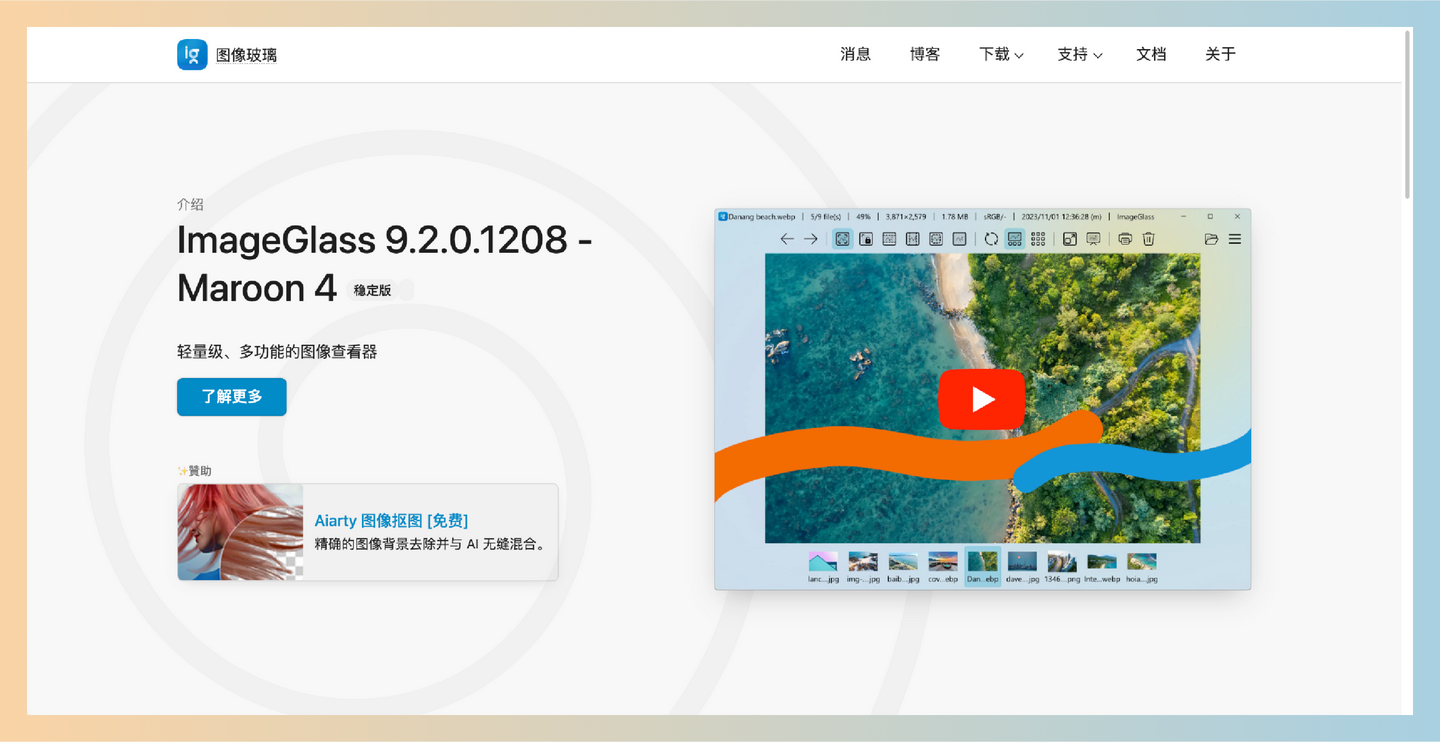Screen dimensions: 1440x742
Task: Select the Lock zoom tool
Action: coord(865,239)
